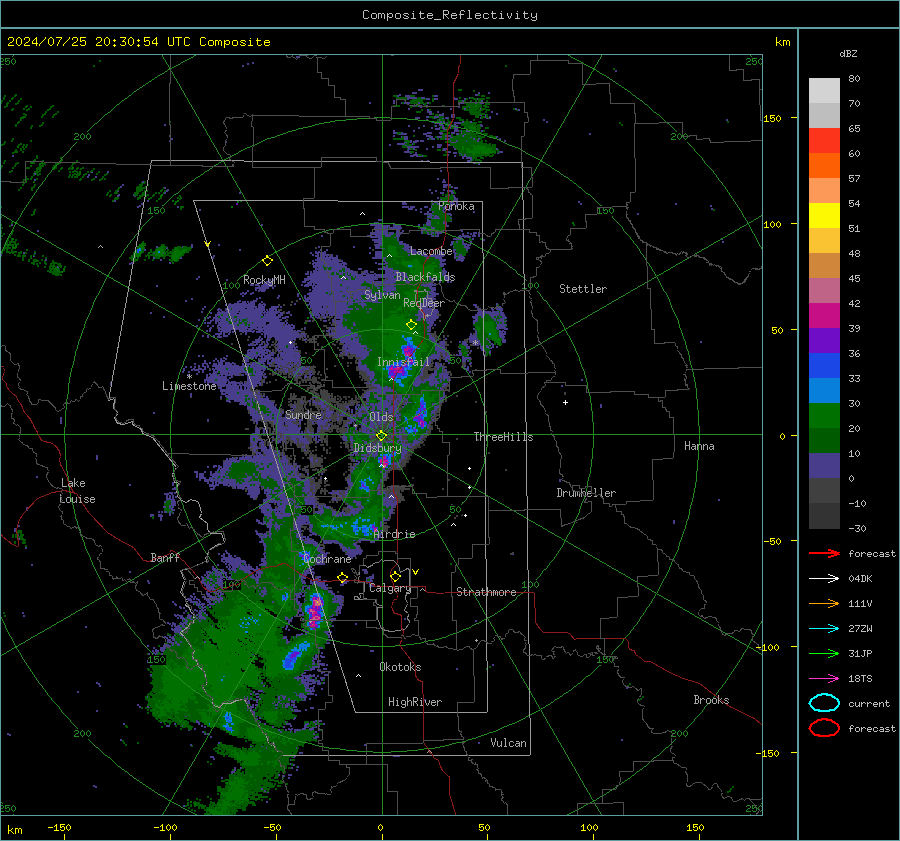Click the Lacombe city label

tap(431, 251)
